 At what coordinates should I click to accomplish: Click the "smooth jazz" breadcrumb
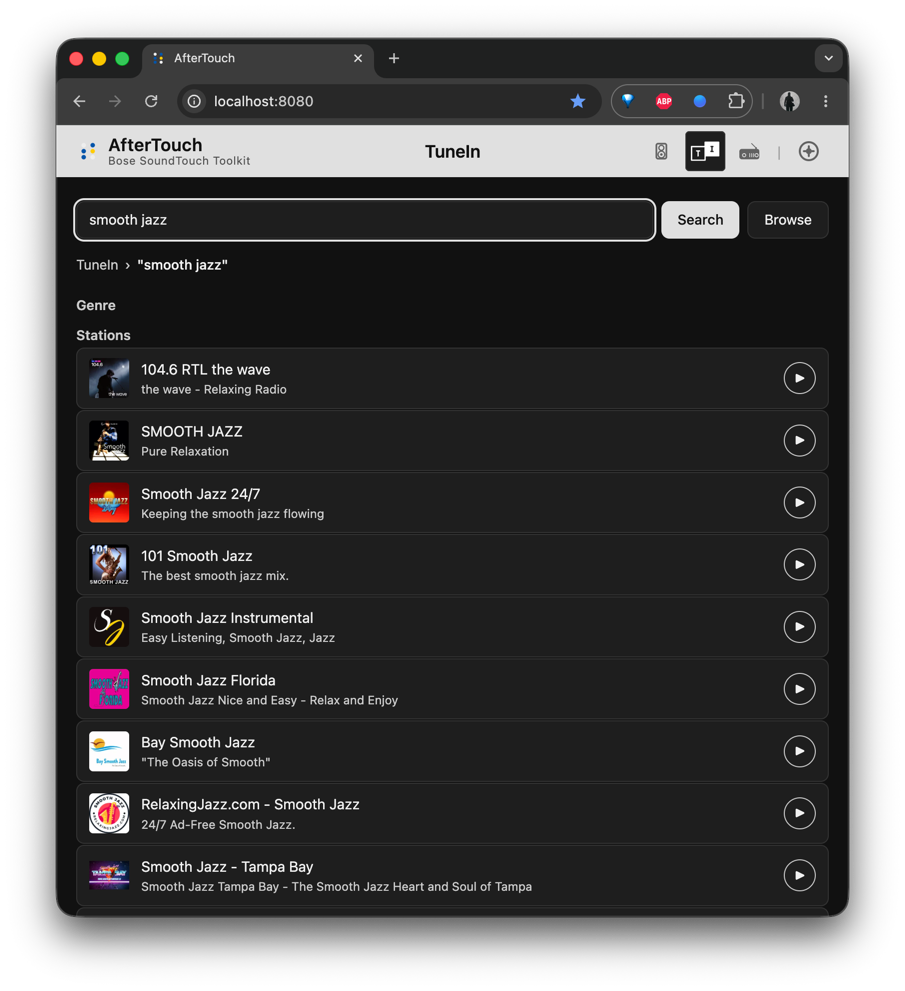click(x=182, y=265)
